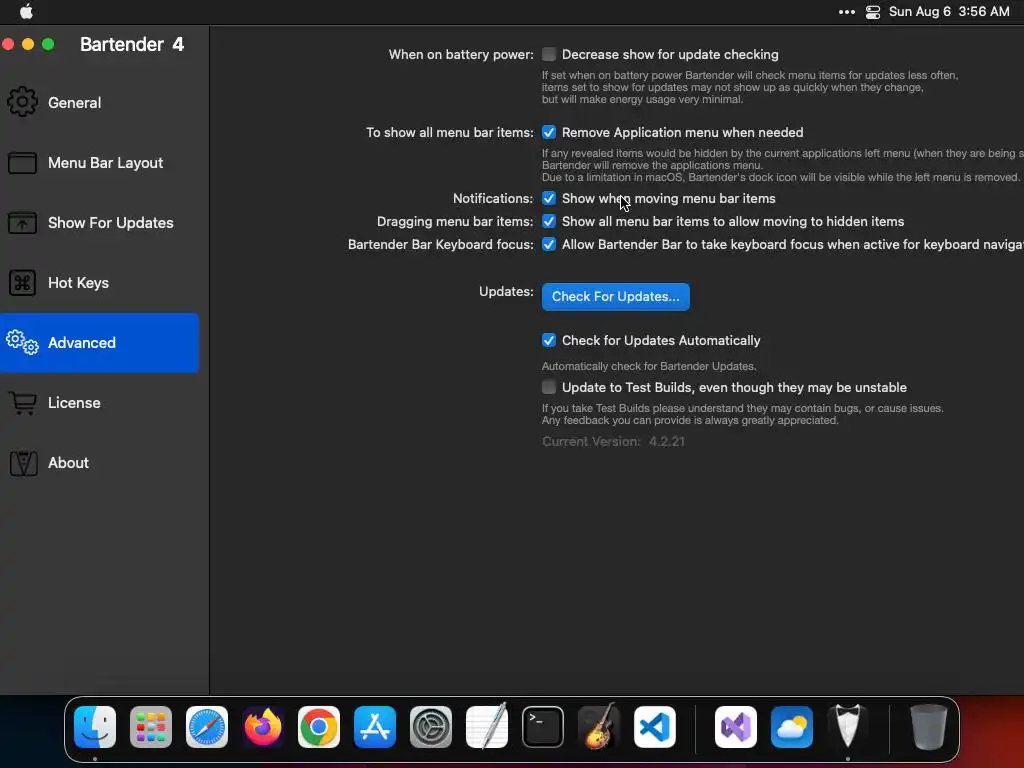
Task: Click the Show For Updates icon
Action: 22,223
